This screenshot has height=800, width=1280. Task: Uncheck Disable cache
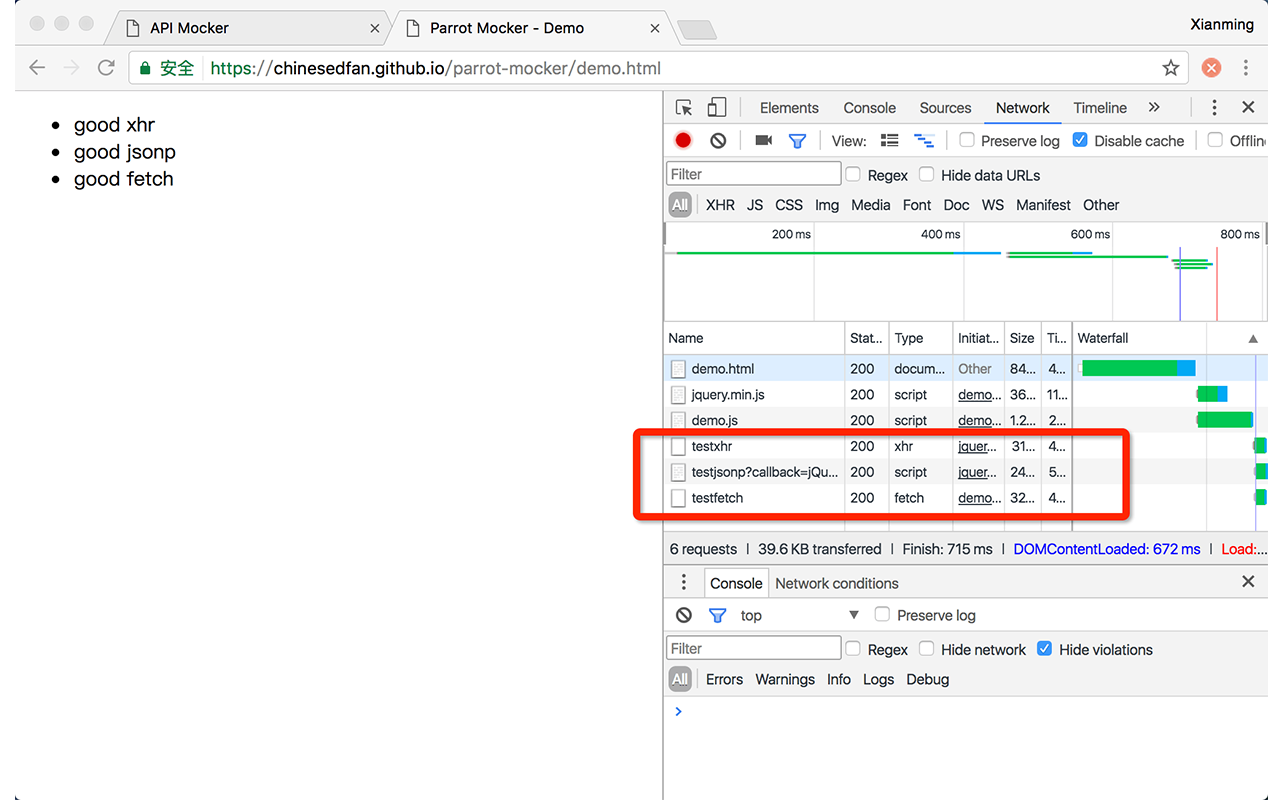tap(1080, 140)
